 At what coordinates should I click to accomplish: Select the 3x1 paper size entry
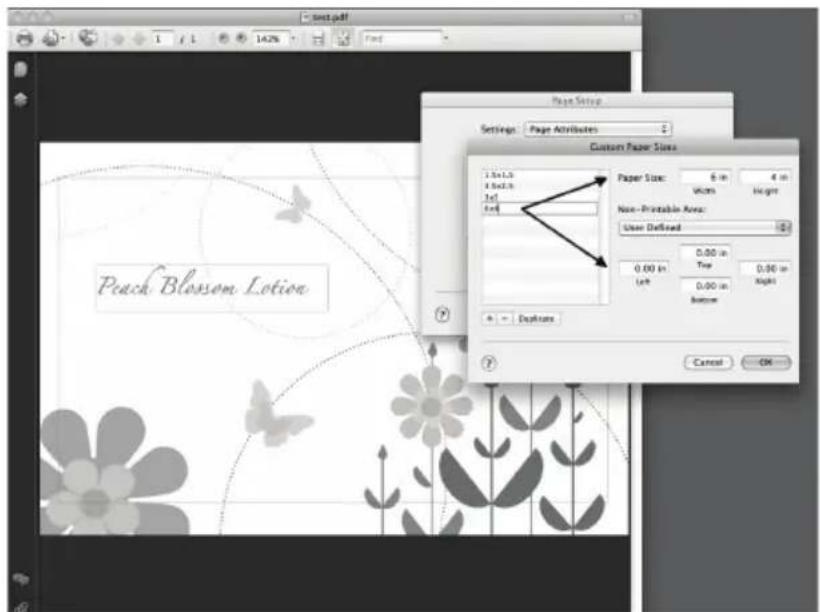click(x=540, y=197)
